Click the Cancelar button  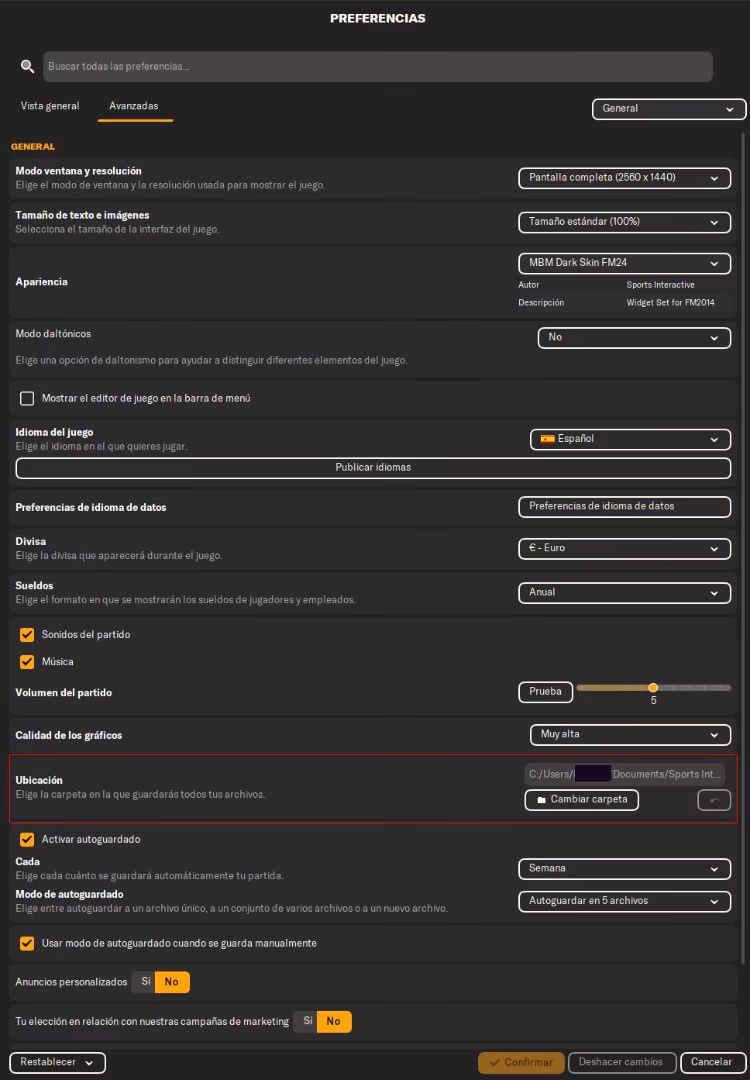(x=711, y=1062)
